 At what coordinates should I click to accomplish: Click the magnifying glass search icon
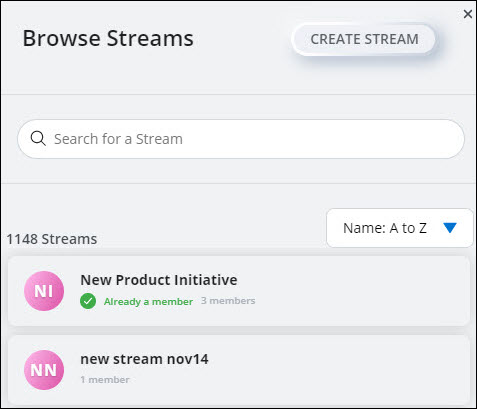38,138
